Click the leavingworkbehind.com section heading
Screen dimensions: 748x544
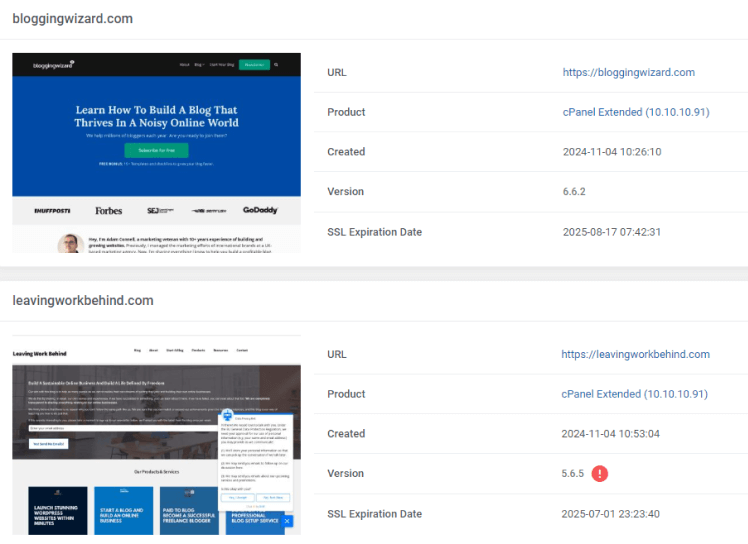tap(83, 301)
